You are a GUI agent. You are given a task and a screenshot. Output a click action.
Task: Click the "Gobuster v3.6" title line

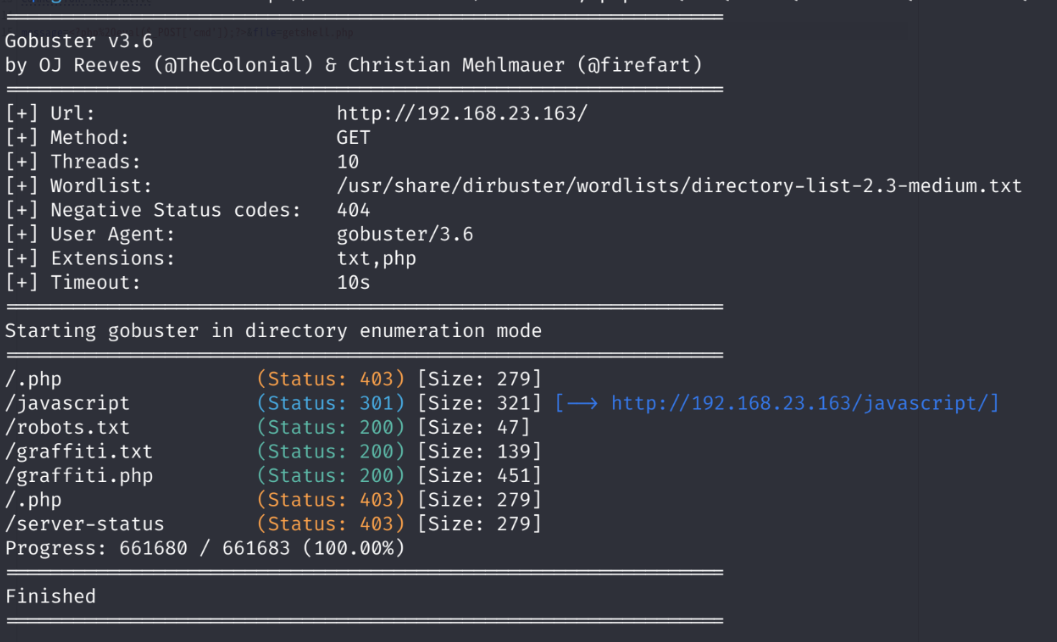tap(79, 41)
